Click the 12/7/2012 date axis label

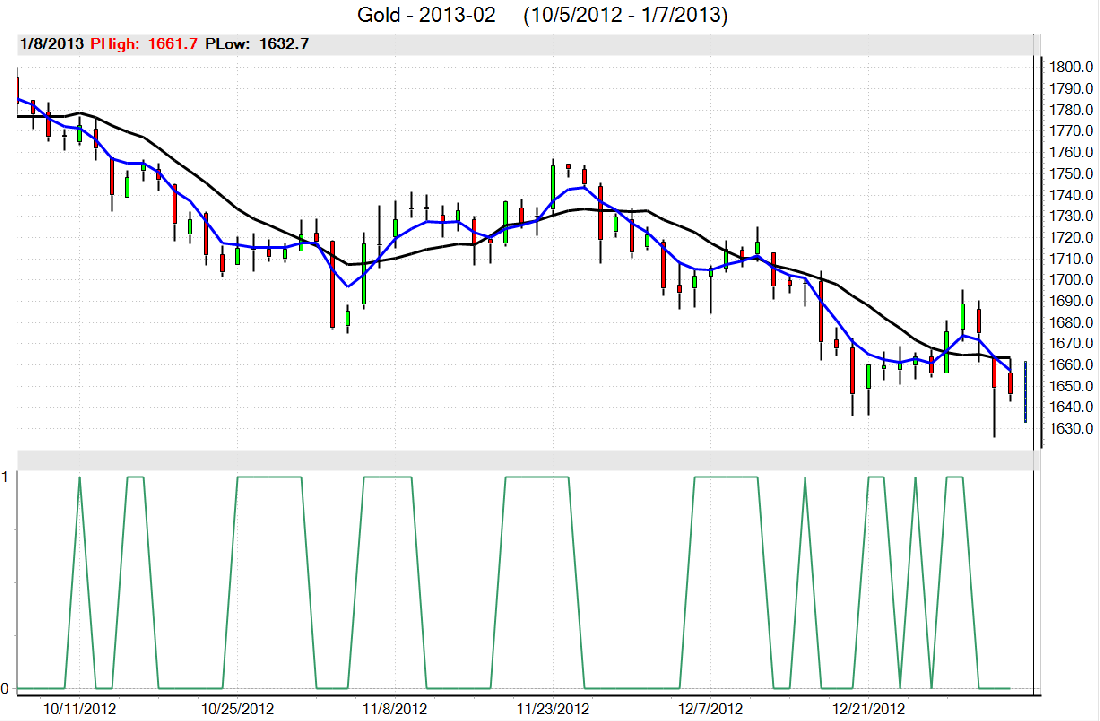click(x=709, y=708)
